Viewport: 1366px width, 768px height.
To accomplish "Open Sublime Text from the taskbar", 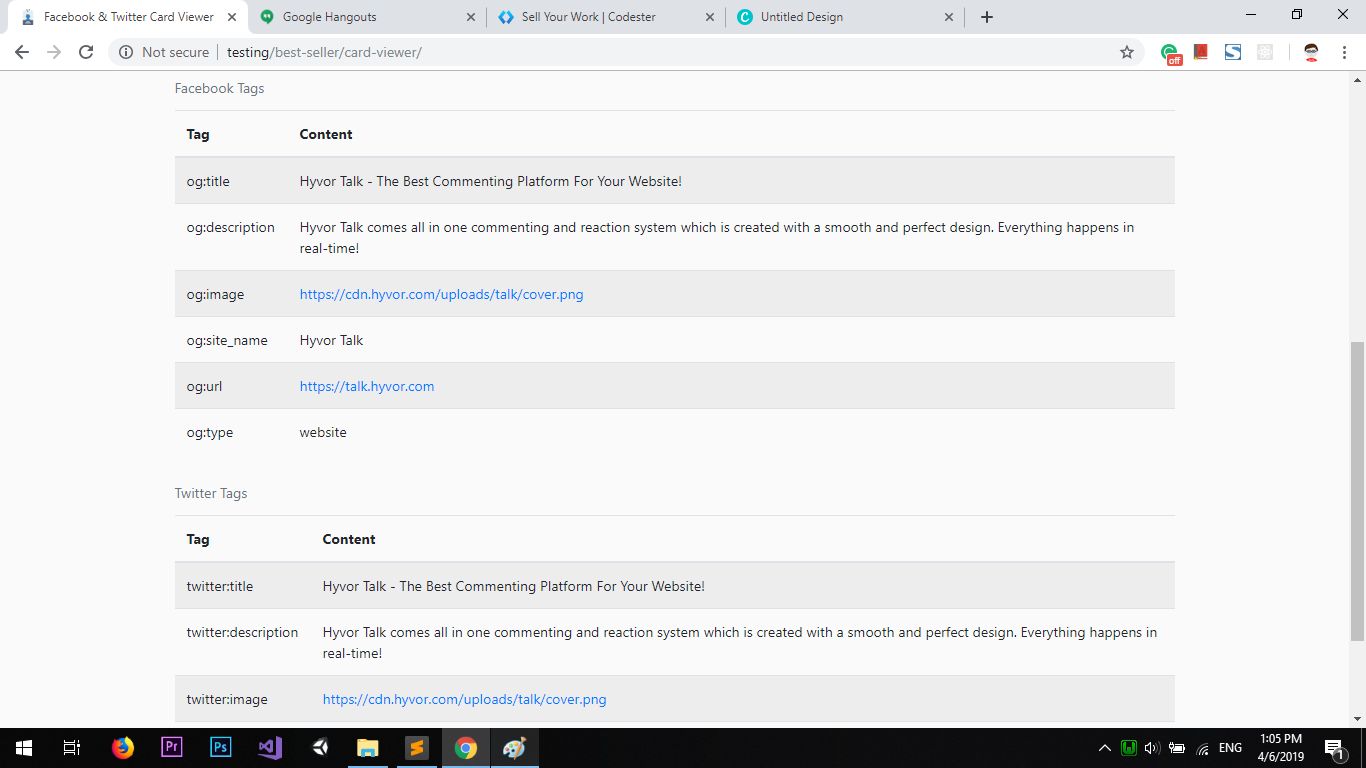I will coord(417,748).
